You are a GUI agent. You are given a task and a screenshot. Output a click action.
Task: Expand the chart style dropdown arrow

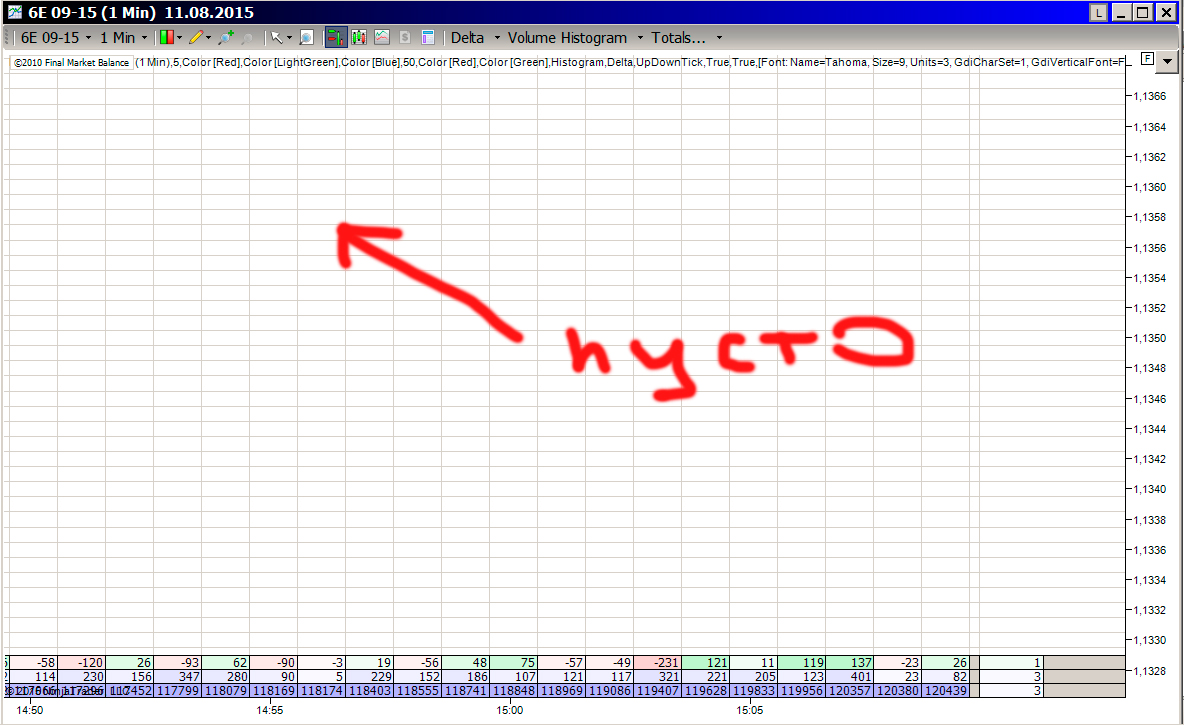(x=180, y=38)
